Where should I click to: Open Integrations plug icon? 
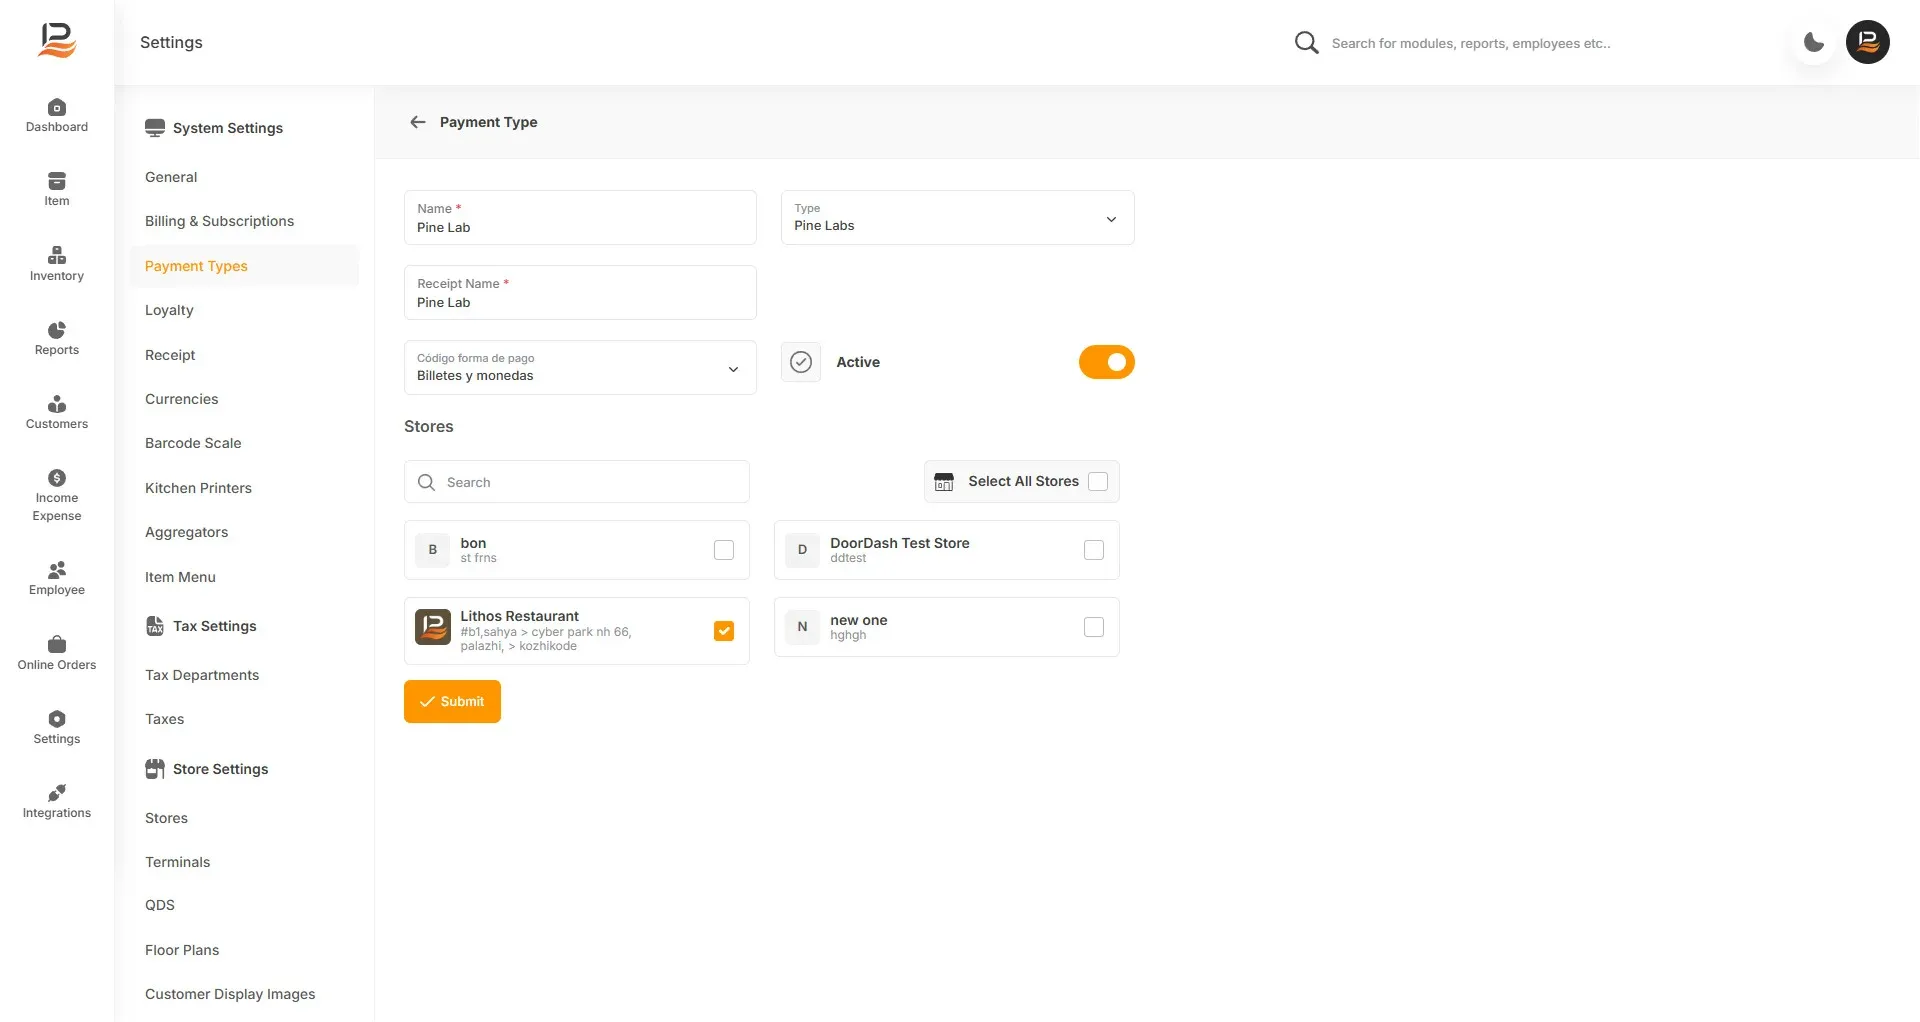[57, 793]
